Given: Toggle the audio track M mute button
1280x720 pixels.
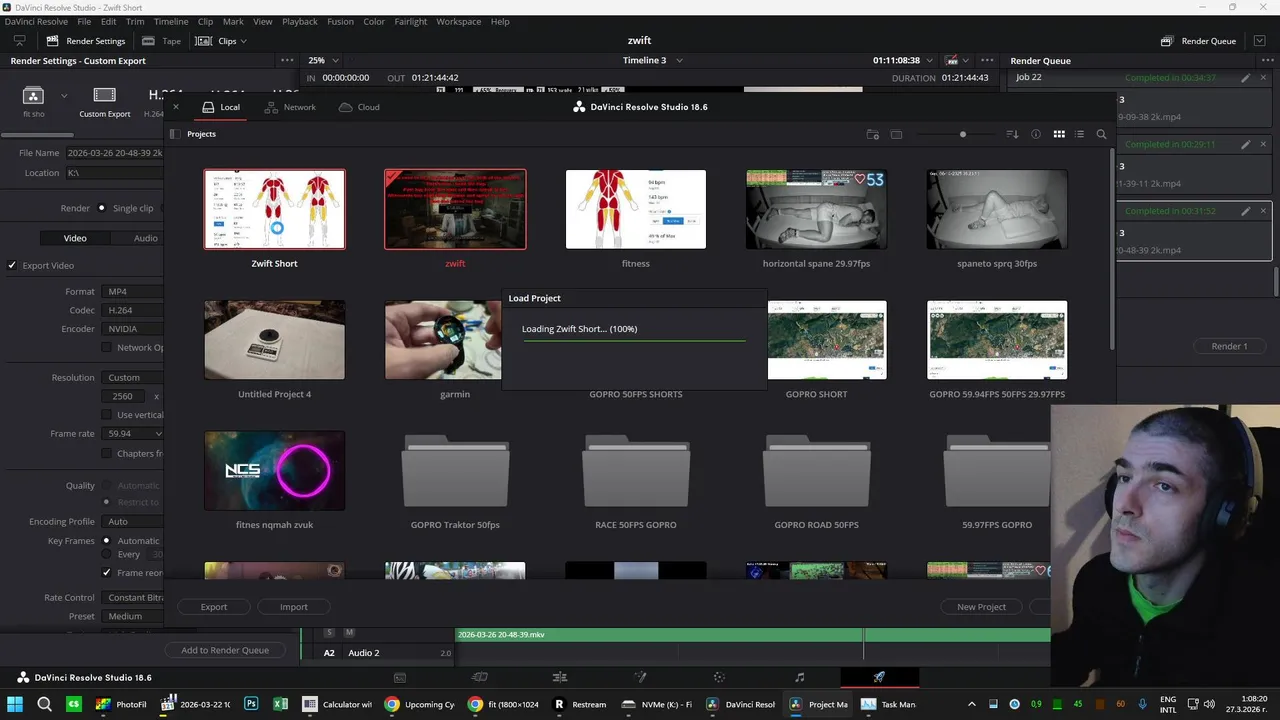Looking at the screenshot, I should point(349,633).
